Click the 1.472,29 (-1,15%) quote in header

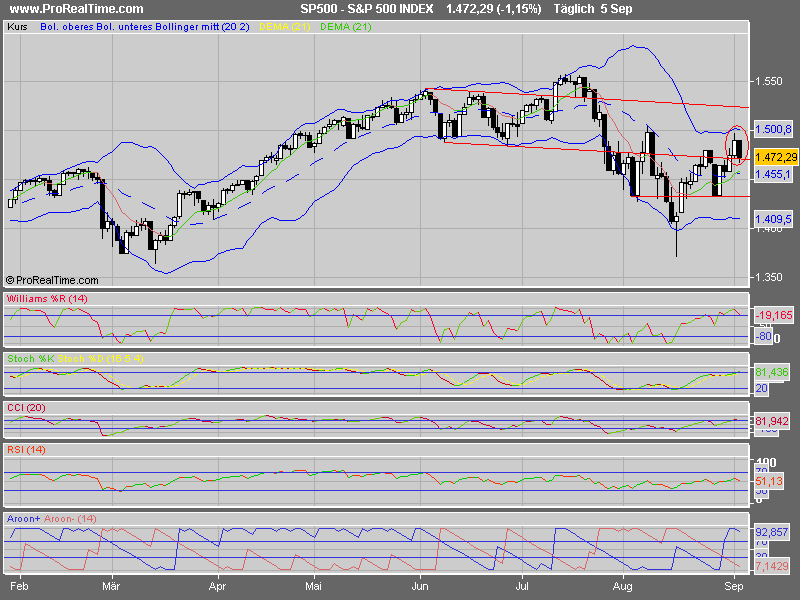[493, 9]
